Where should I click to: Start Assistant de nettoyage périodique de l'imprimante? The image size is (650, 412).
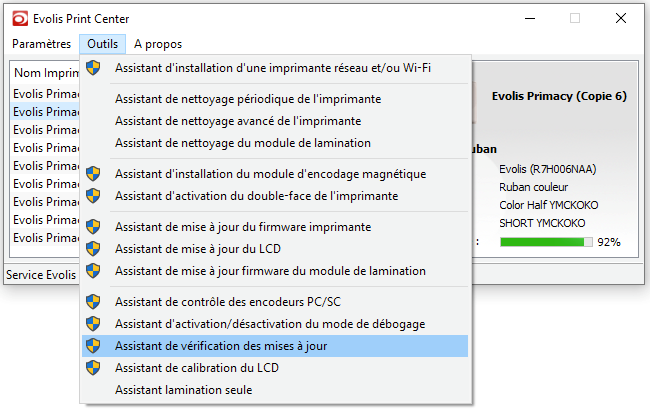click(x=275, y=99)
